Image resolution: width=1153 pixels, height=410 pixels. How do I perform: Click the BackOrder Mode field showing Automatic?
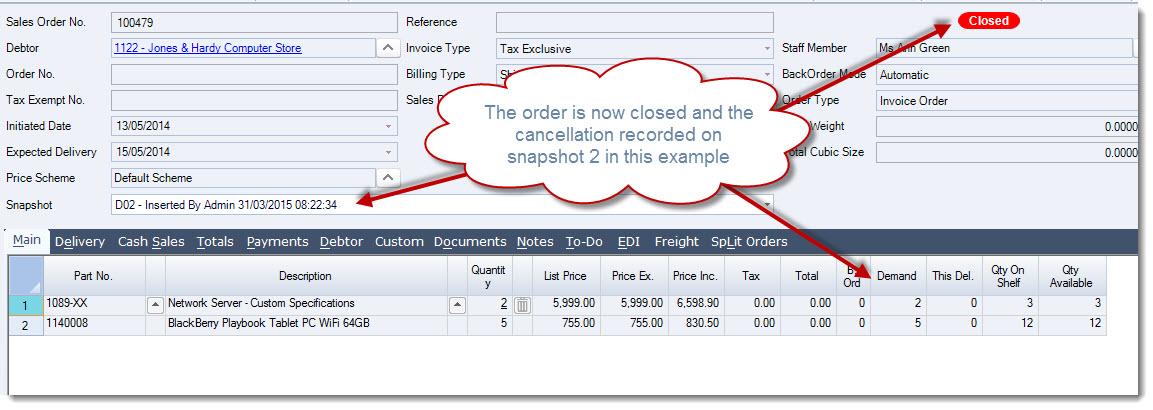[x=1007, y=74]
